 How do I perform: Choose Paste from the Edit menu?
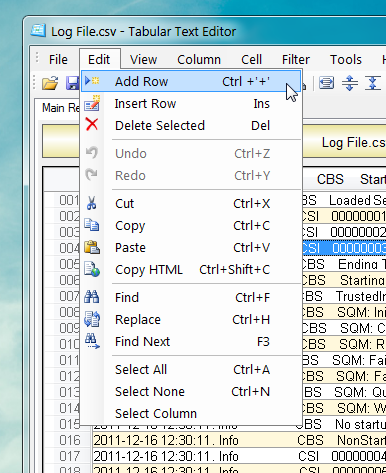tap(191, 248)
